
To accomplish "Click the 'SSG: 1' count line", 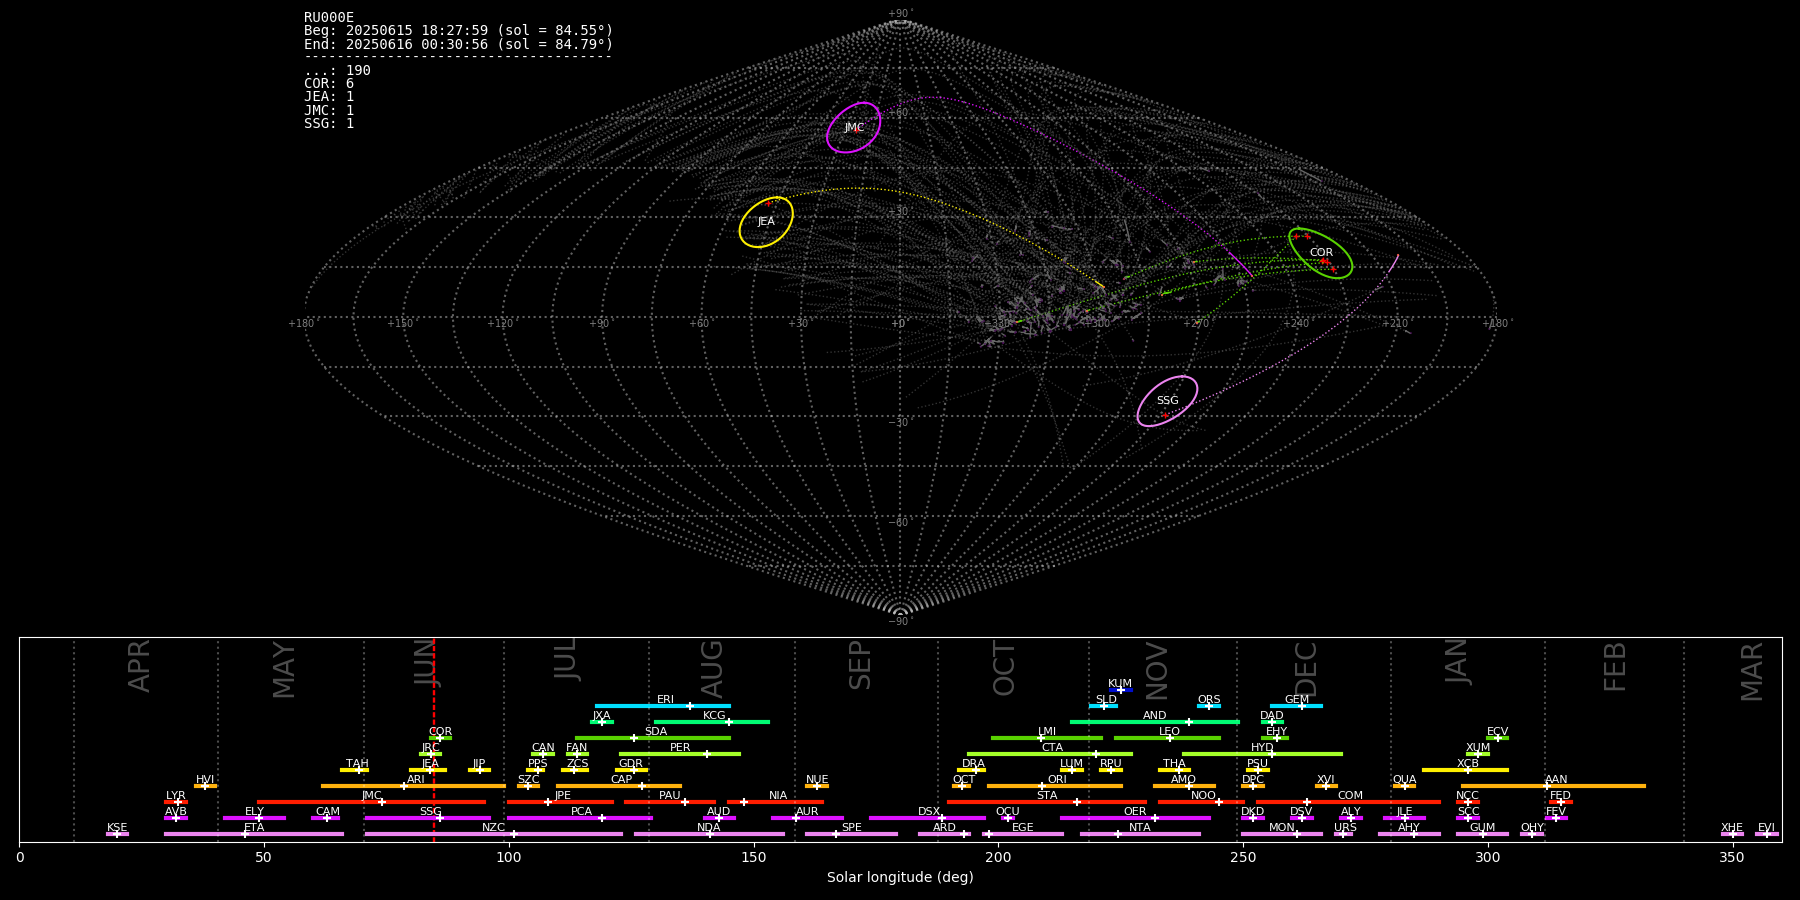I will [329, 124].
